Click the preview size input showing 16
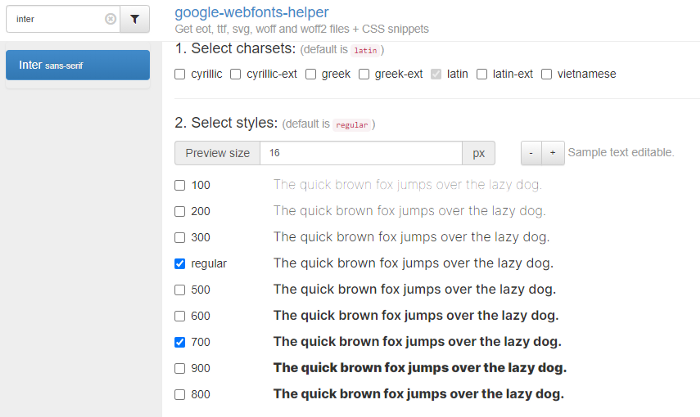Viewport: 700px width, 417px height. [x=361, y=153]
